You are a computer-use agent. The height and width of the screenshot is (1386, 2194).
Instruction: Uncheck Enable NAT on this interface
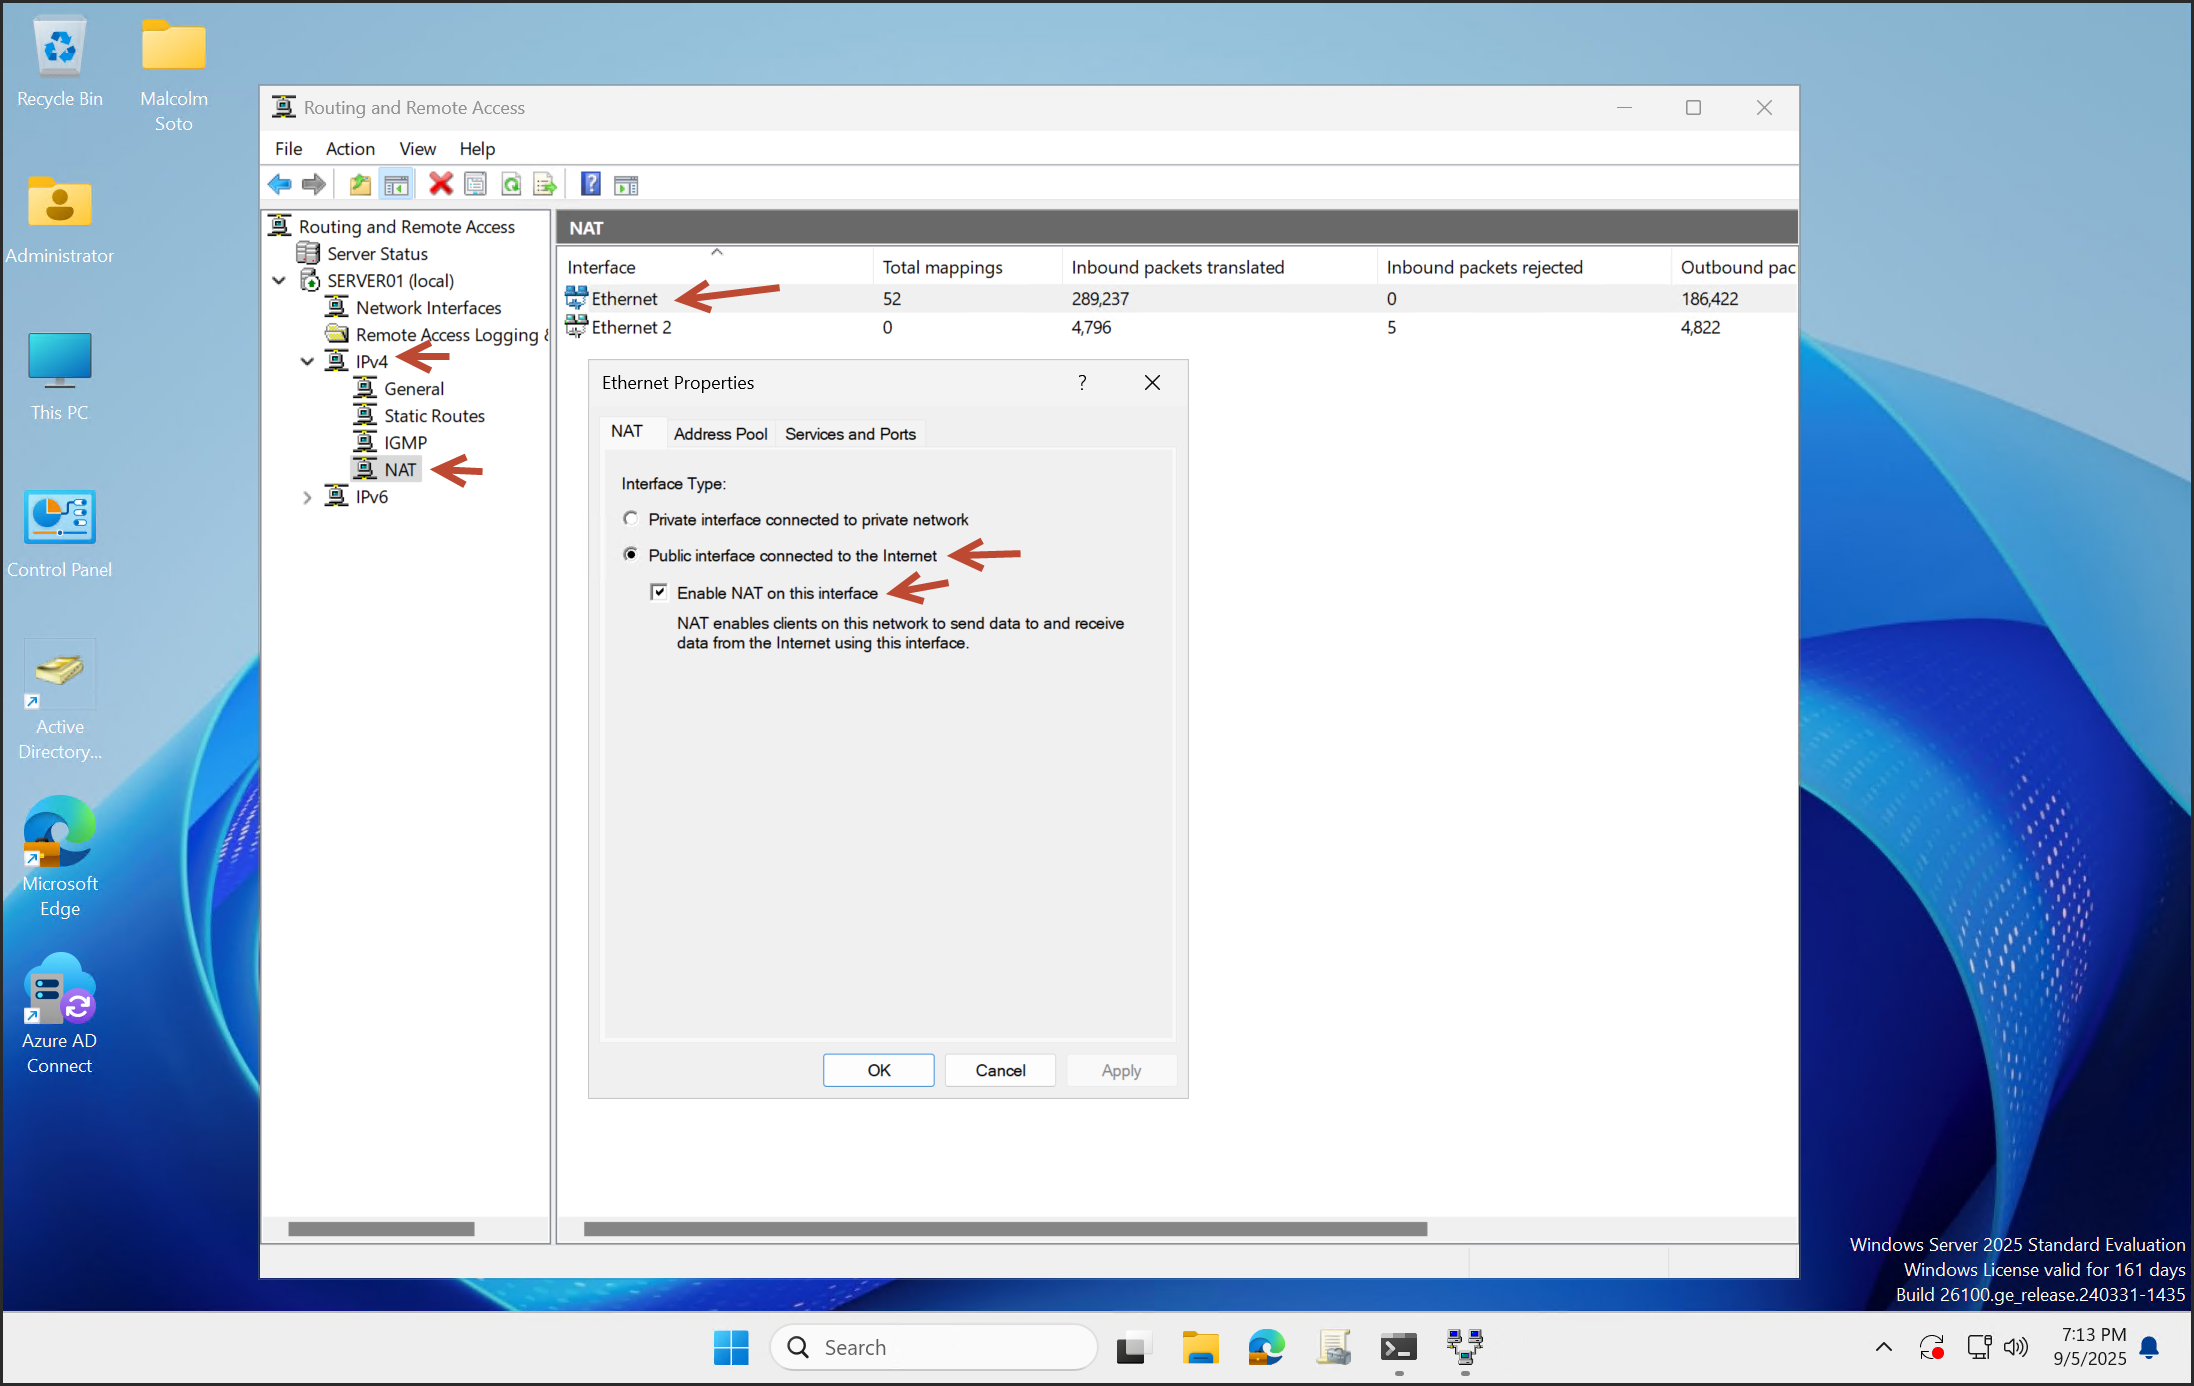coord(659,592)
